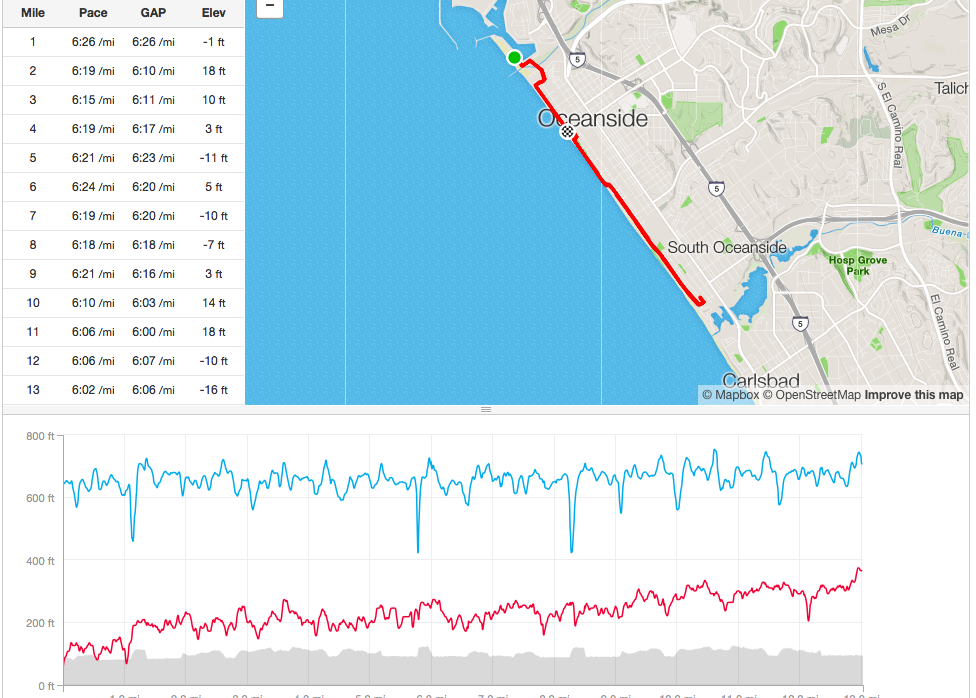Click the turnaround end of the red route
976x698 pixels.
click(x=702, y=301)
